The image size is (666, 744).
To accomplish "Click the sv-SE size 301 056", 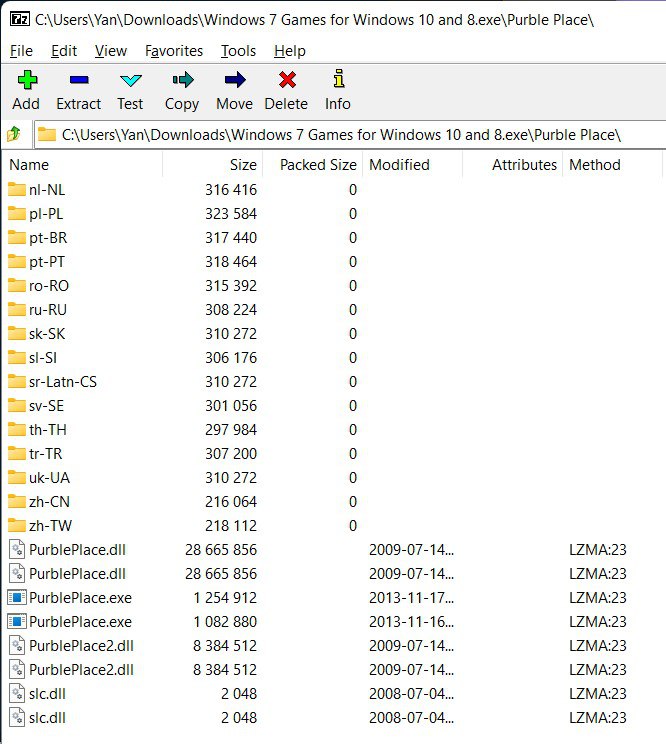I will tap(231, 405).
